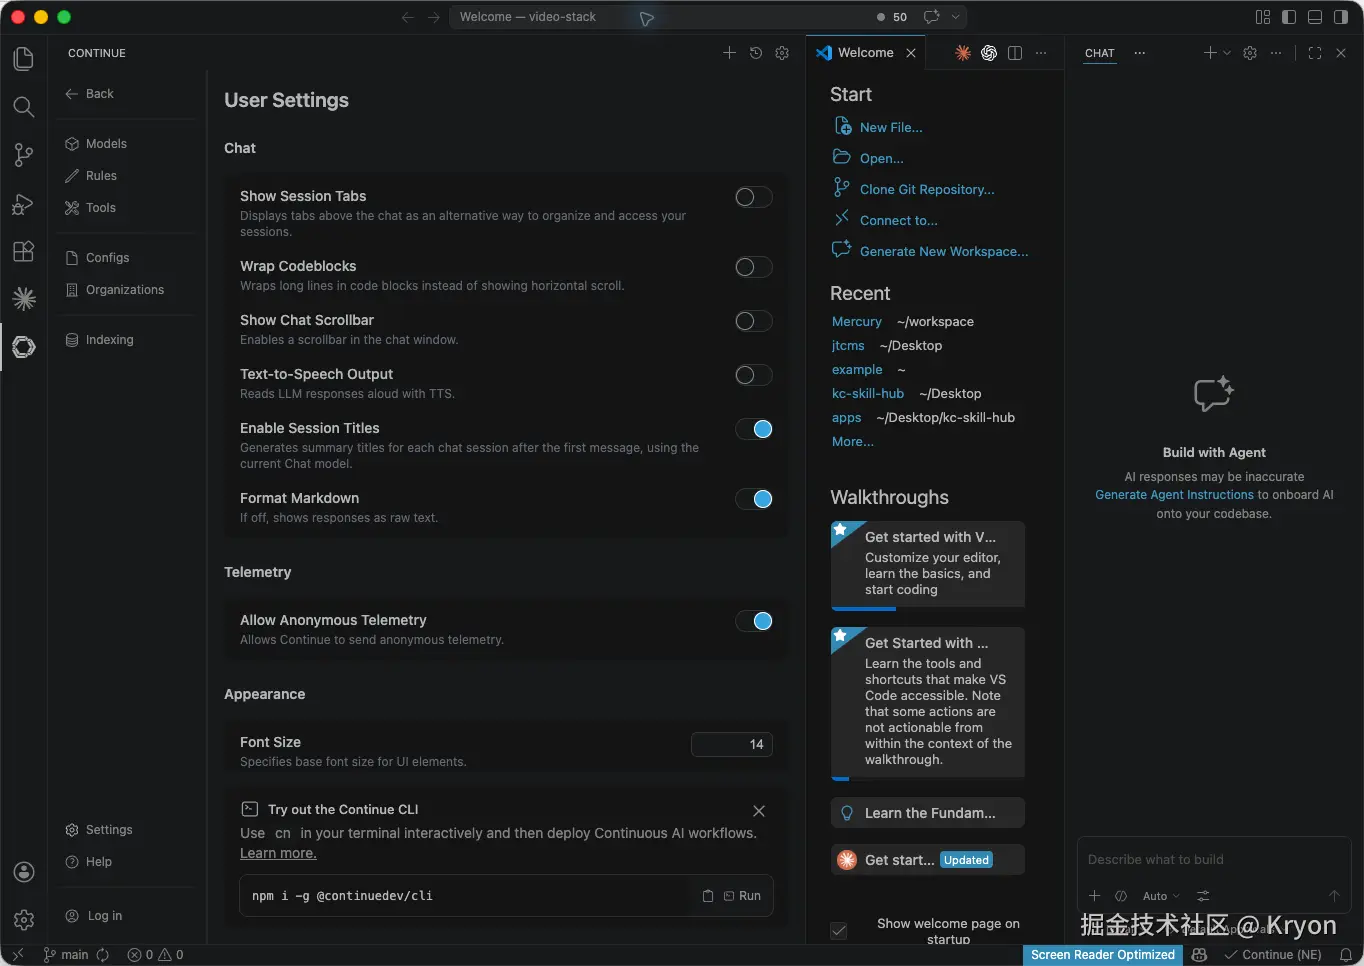Screen dimensions: 1364x966
Task: Go back using the title bar left arrow
Action: click(407, 17)
